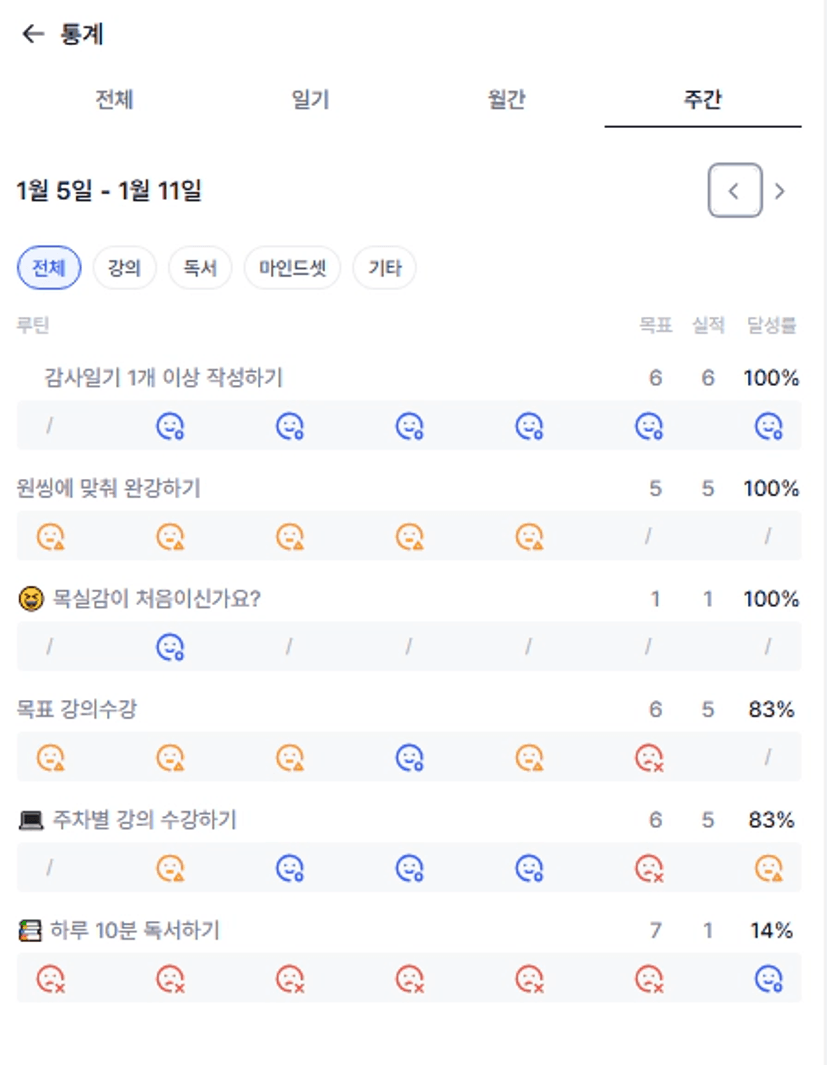The width and height of the screenshot is (827, 1065).
Task: Go to the previous week
Action: pos(735,191)
